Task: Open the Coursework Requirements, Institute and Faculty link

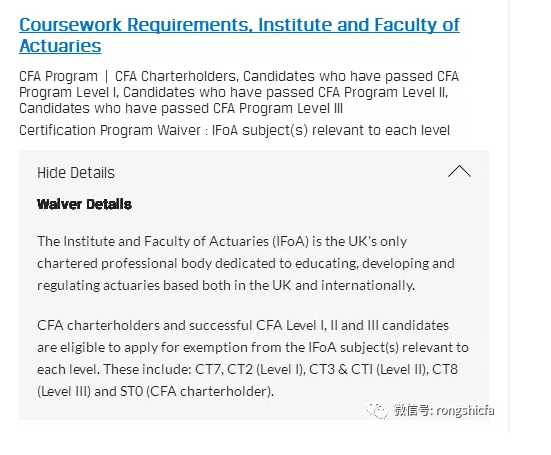Action: (x=239, y=35)
